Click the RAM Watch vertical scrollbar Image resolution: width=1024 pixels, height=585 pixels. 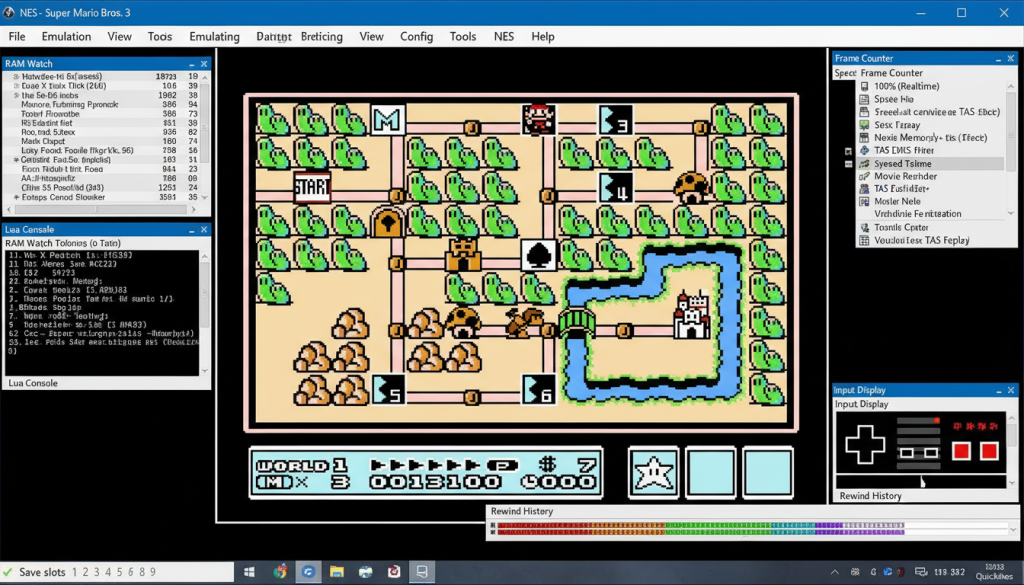205,137
